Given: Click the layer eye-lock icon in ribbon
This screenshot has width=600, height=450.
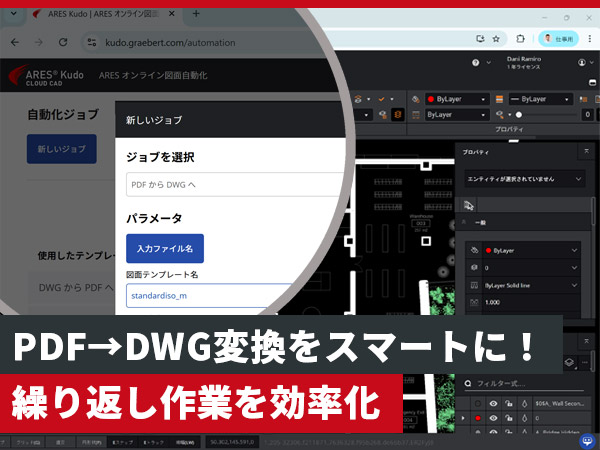Looking at the screenshot, I should [382, 114].
